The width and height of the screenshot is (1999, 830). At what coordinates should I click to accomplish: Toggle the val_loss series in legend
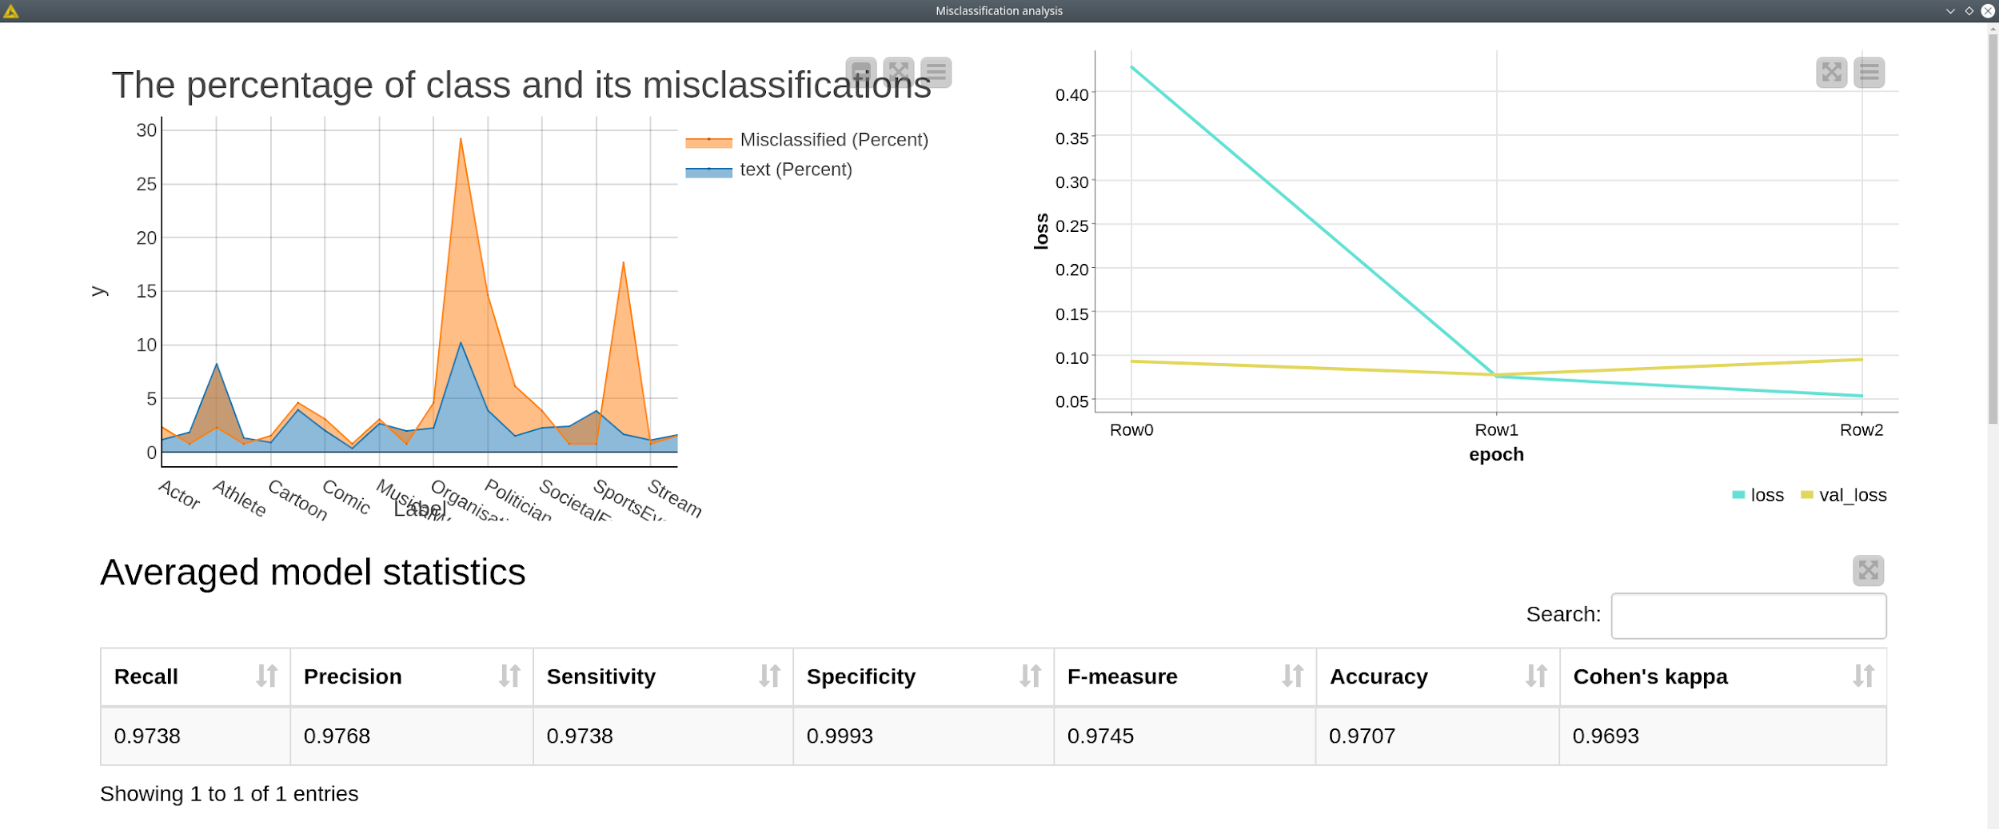[1843, 495]
